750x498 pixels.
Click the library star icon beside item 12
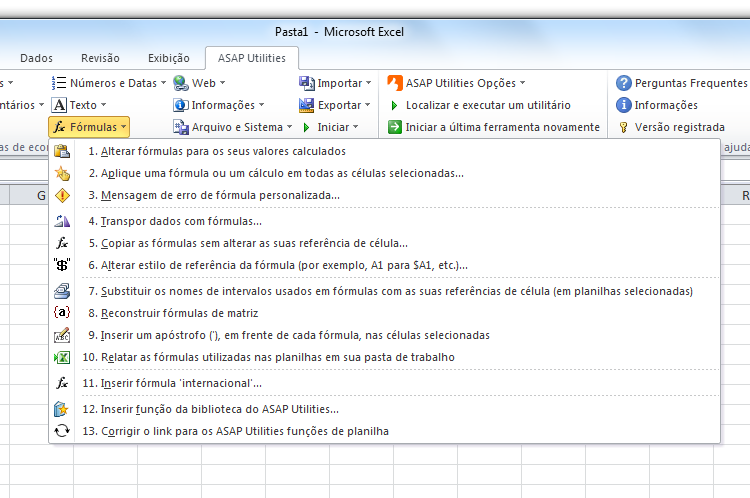click(62, 409)
